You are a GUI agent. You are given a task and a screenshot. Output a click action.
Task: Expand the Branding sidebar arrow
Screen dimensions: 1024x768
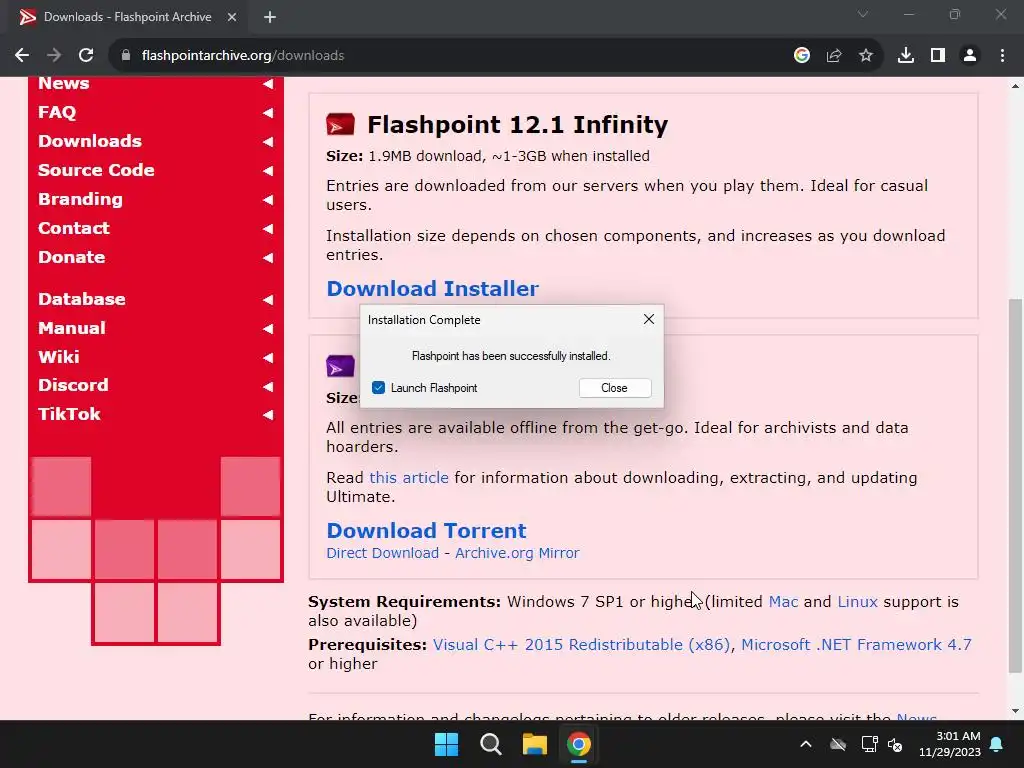click(268, 199)
